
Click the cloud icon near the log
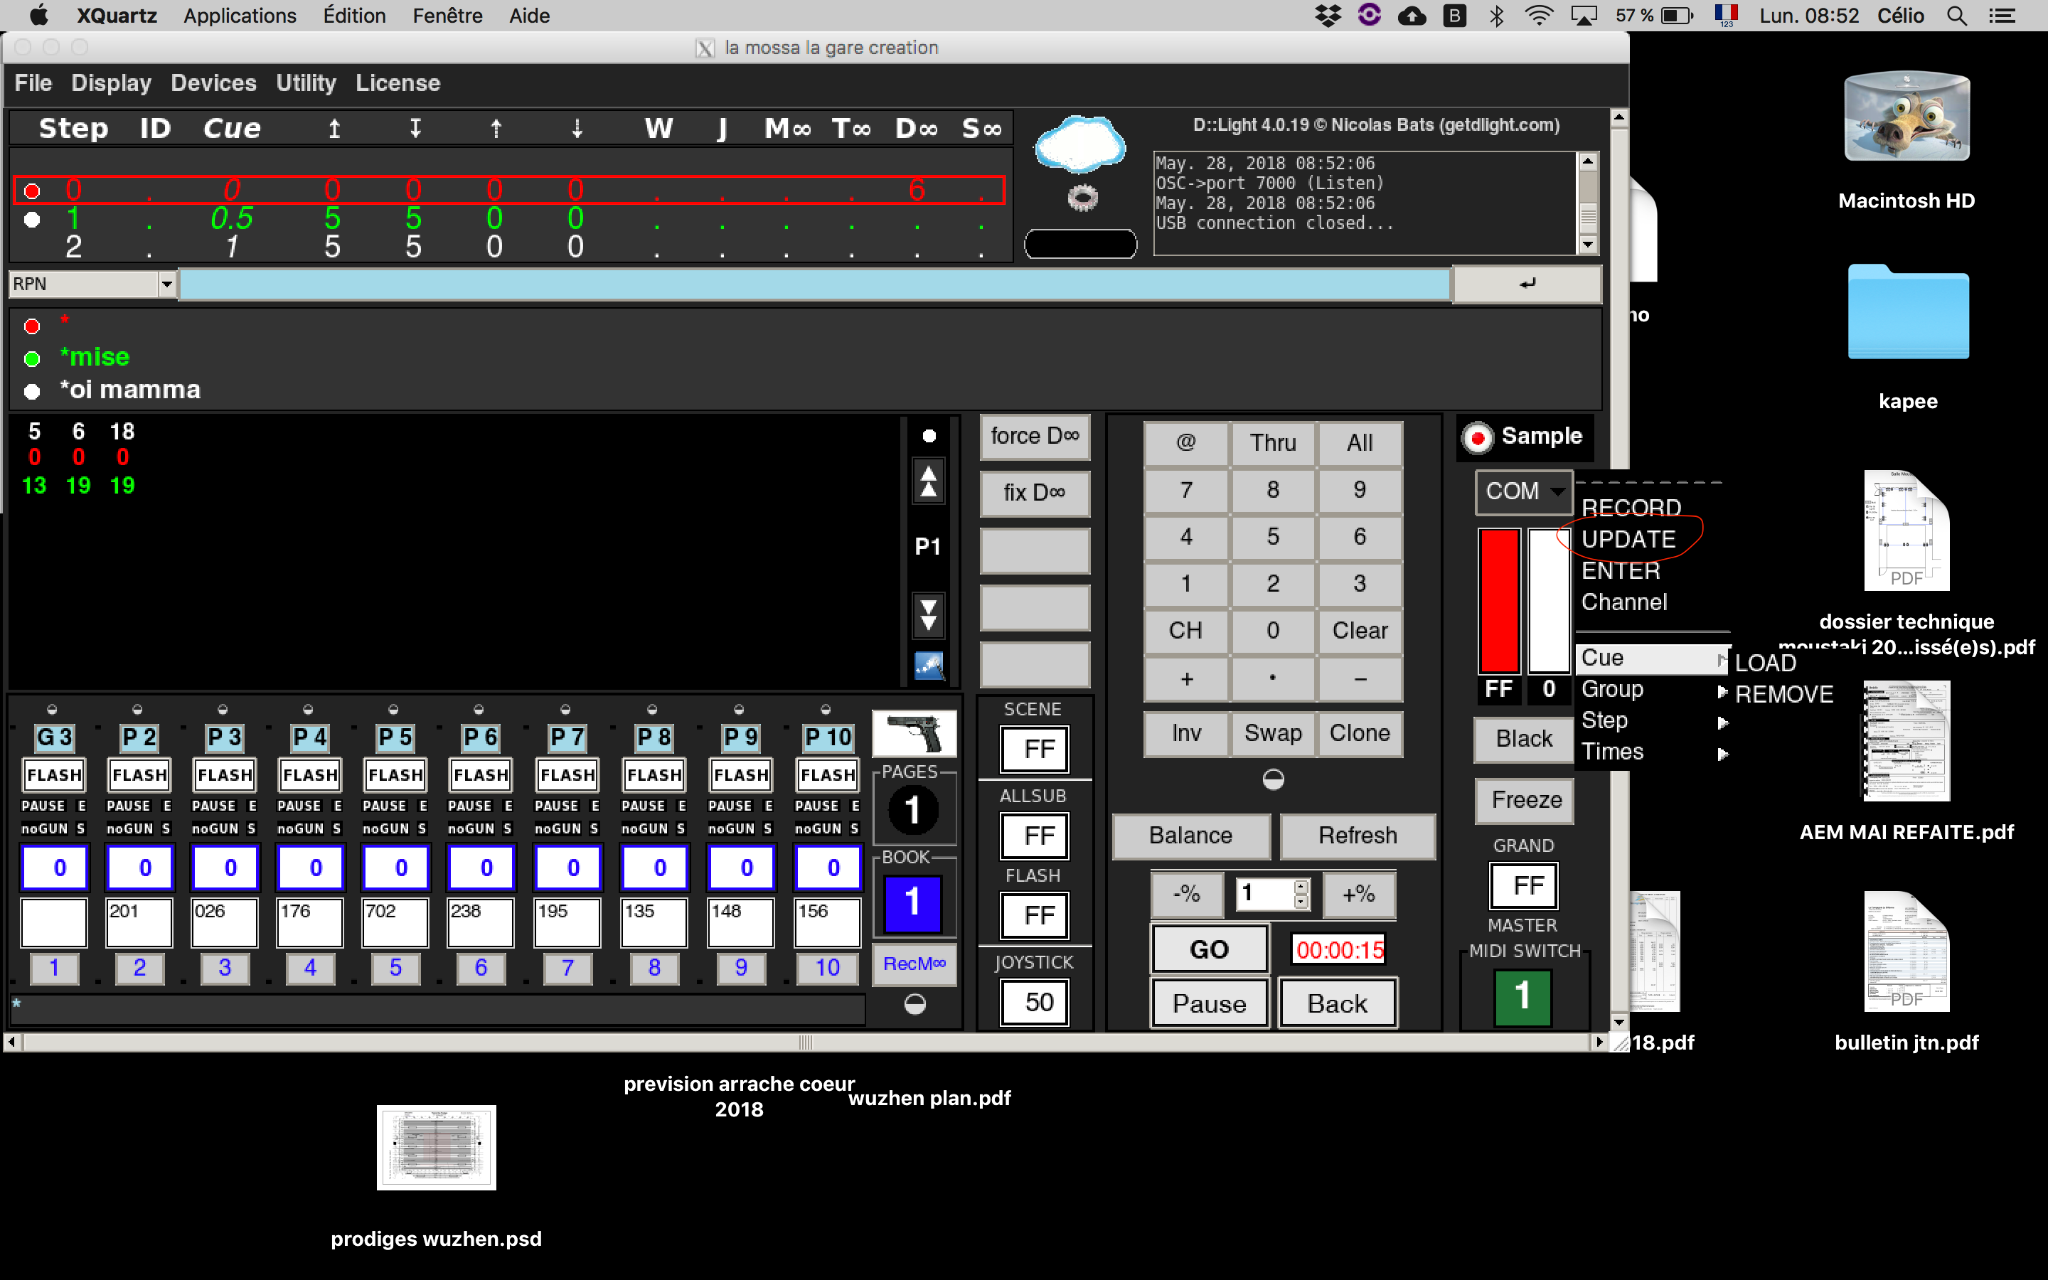coord(1080,145)
